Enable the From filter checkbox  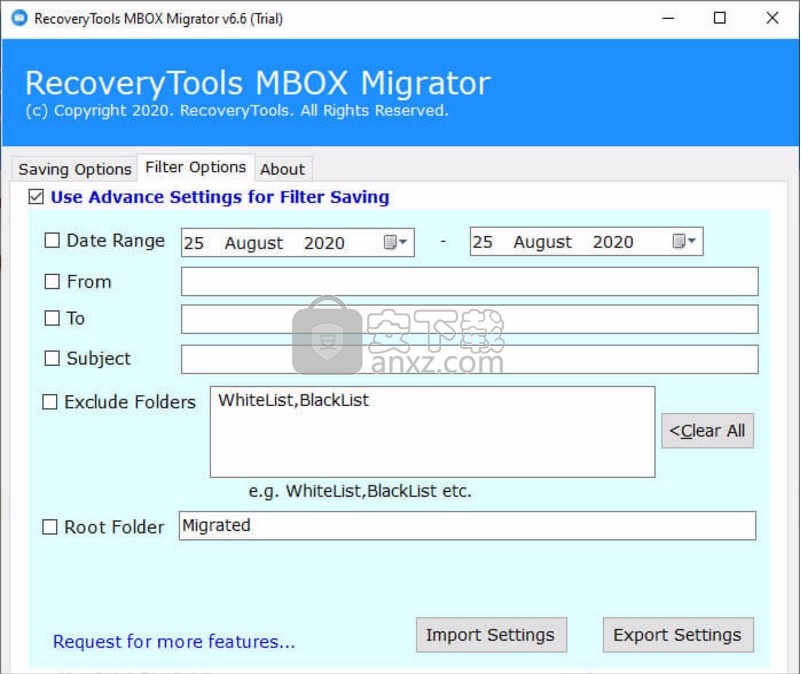52,282
